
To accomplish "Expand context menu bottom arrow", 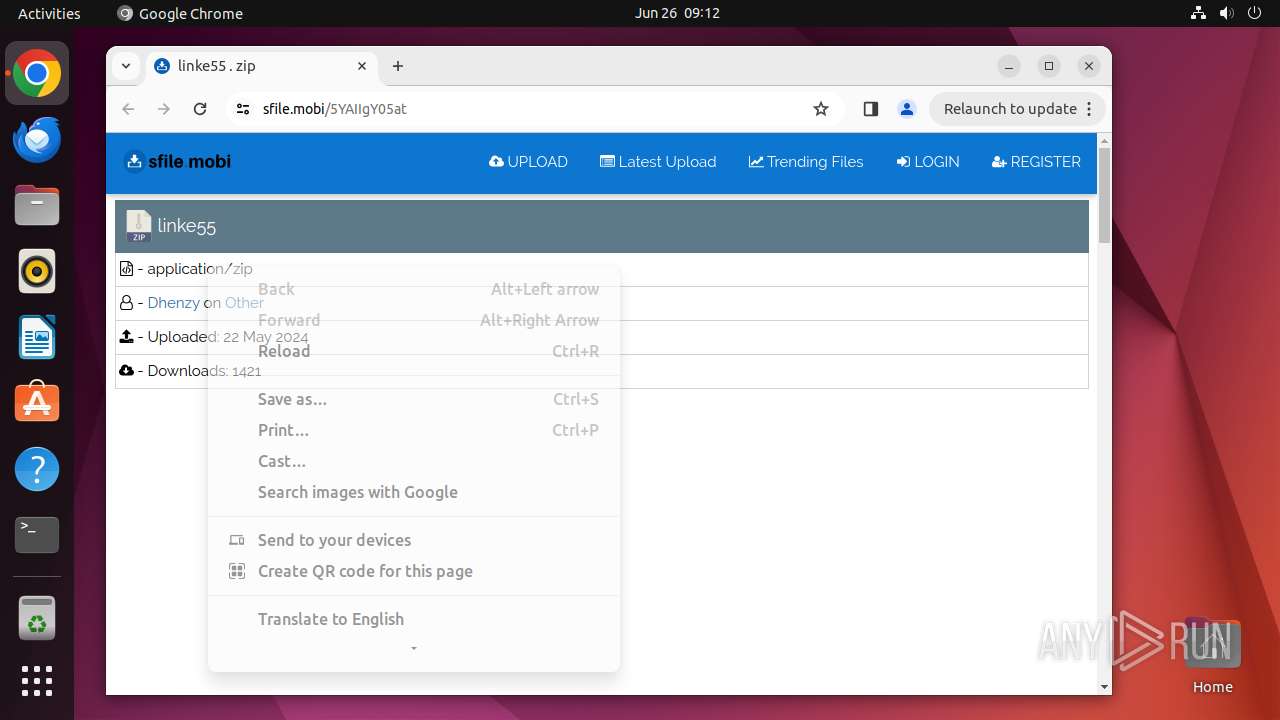I will point(414,649).
